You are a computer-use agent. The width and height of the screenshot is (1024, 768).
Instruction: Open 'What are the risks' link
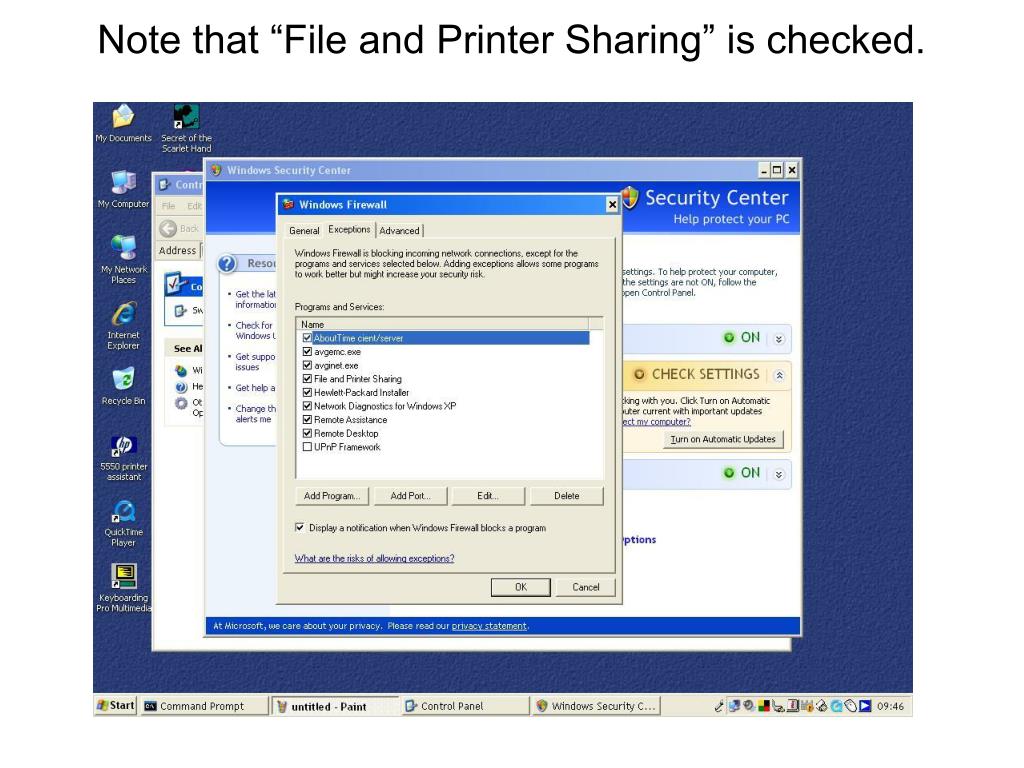(374, 558)
